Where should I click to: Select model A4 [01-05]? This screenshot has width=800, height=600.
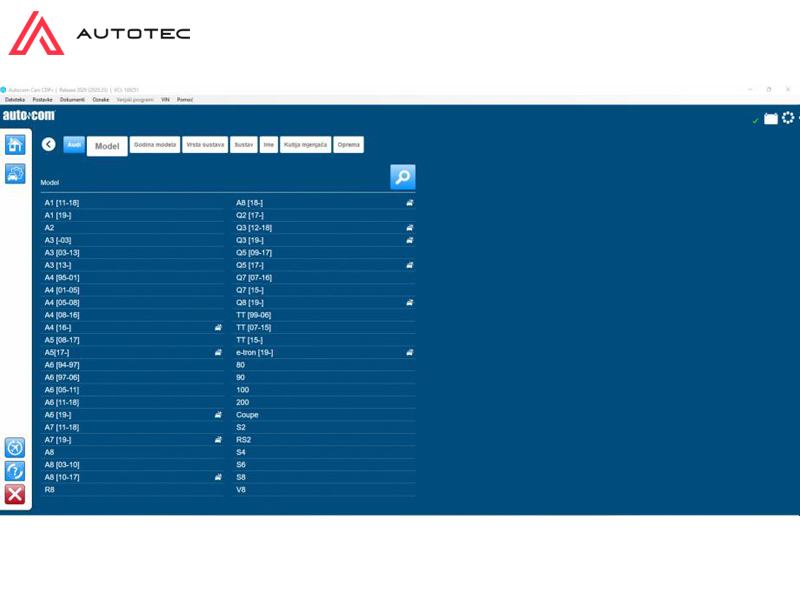pyautogui.click(x=133, y=290)
